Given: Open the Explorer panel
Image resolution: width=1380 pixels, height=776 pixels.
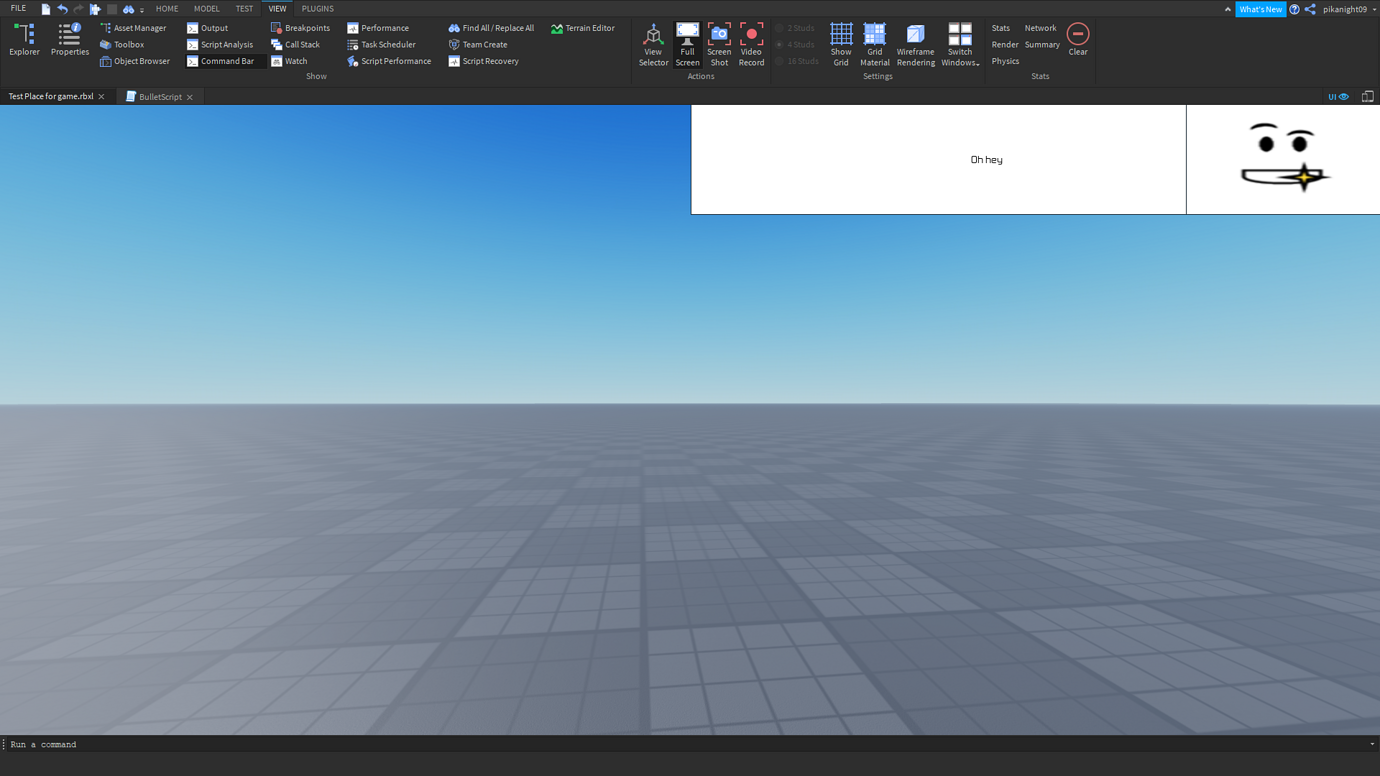Looking at the screenshot, I should [x=23, y=41].
